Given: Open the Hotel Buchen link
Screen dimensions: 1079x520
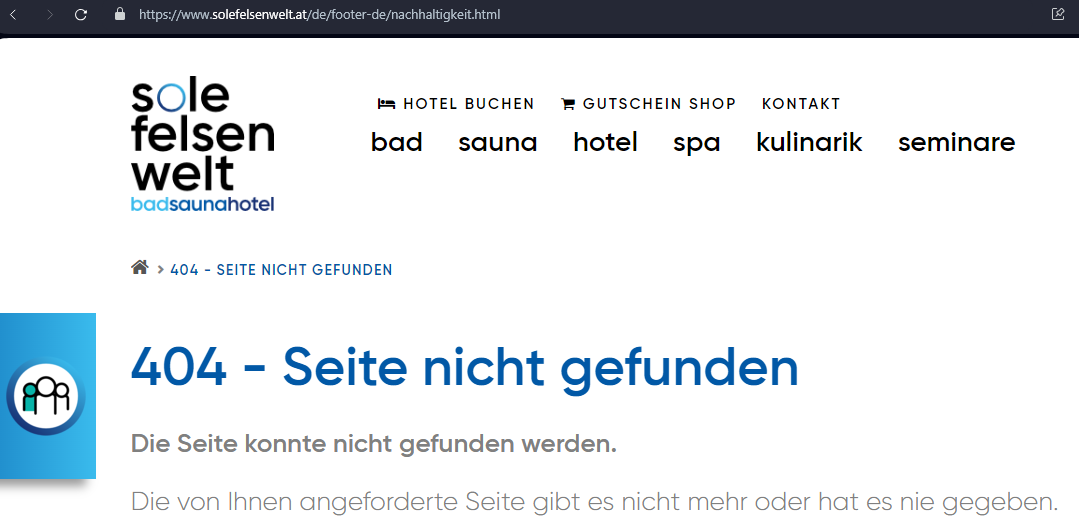Looking at the screenshot, I should pos(456,104).
